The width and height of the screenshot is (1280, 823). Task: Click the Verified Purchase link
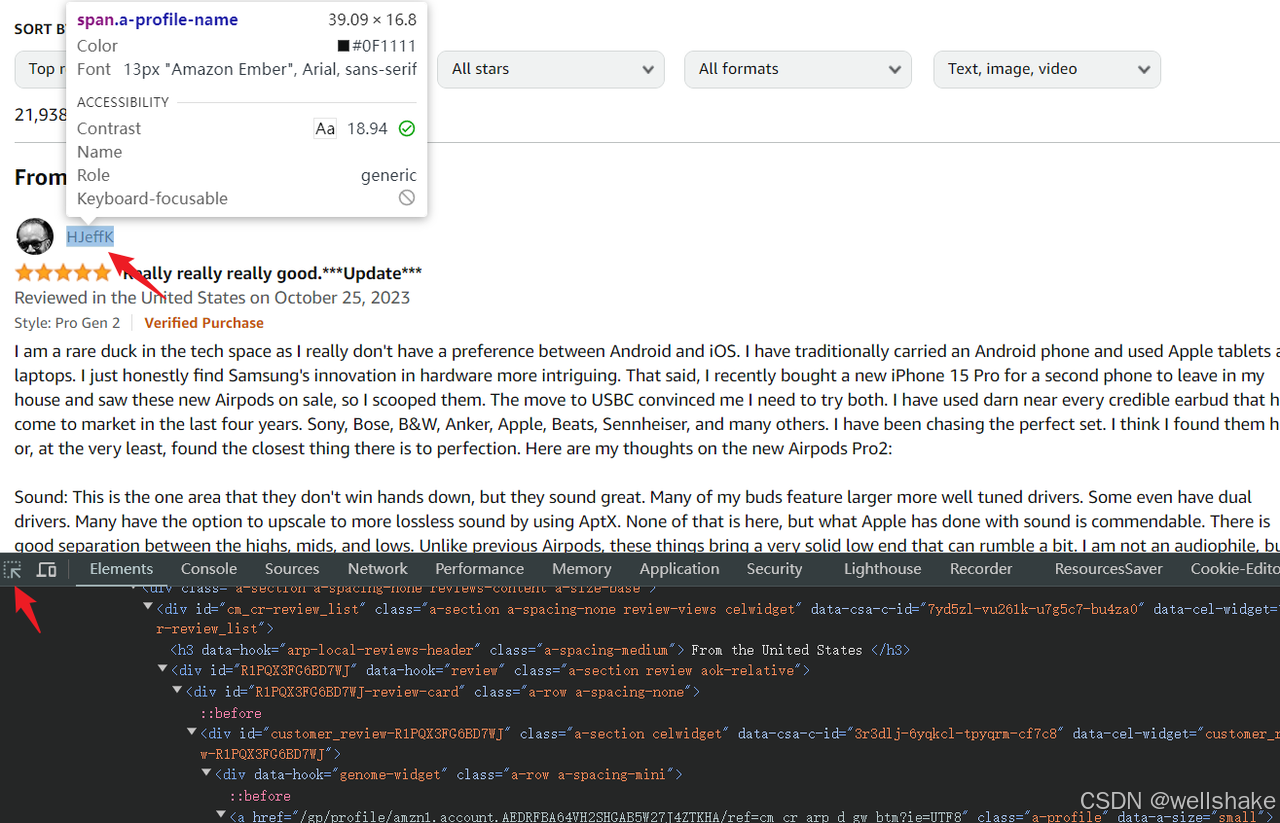(x=204, y=323)
